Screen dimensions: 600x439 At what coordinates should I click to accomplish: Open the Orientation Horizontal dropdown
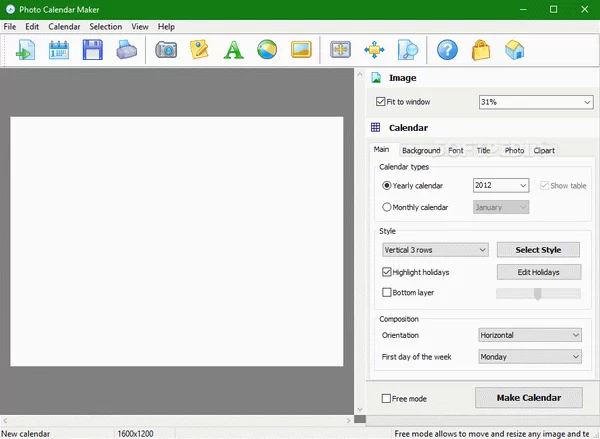(530, 335)
